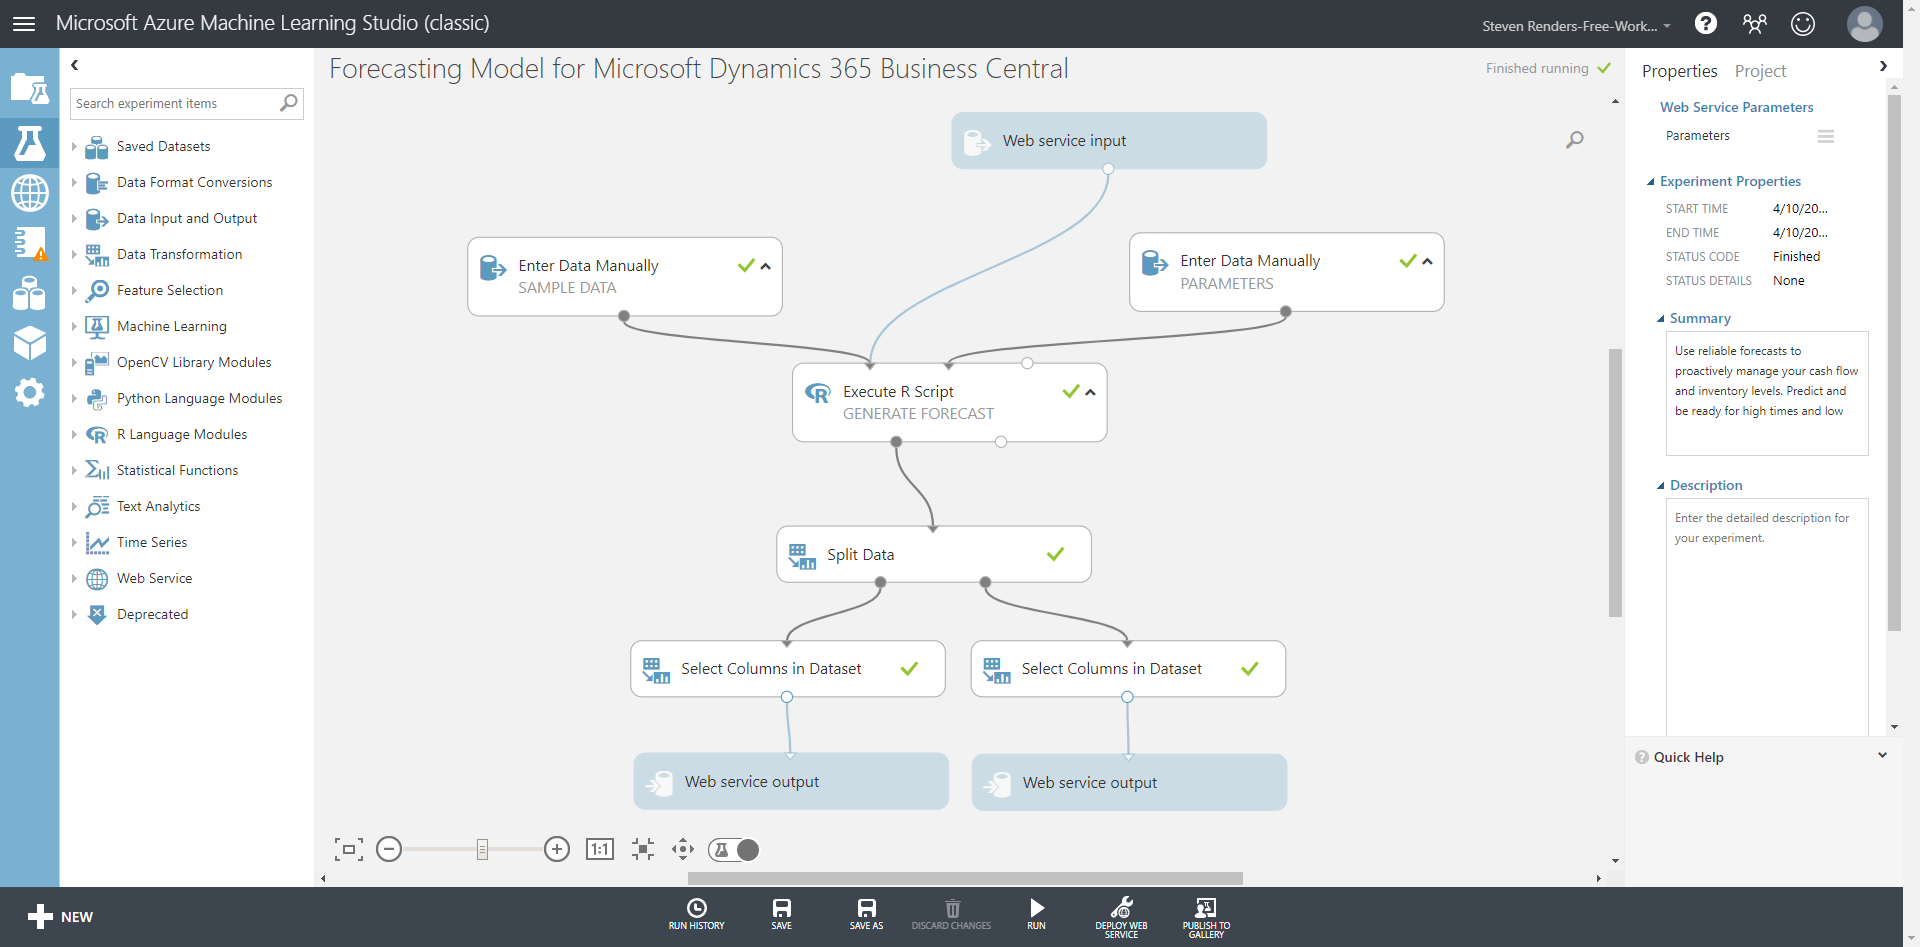This screenshot has height=947, width=1920.
Task: Select the Web service input module
Action: point(1109,140)
